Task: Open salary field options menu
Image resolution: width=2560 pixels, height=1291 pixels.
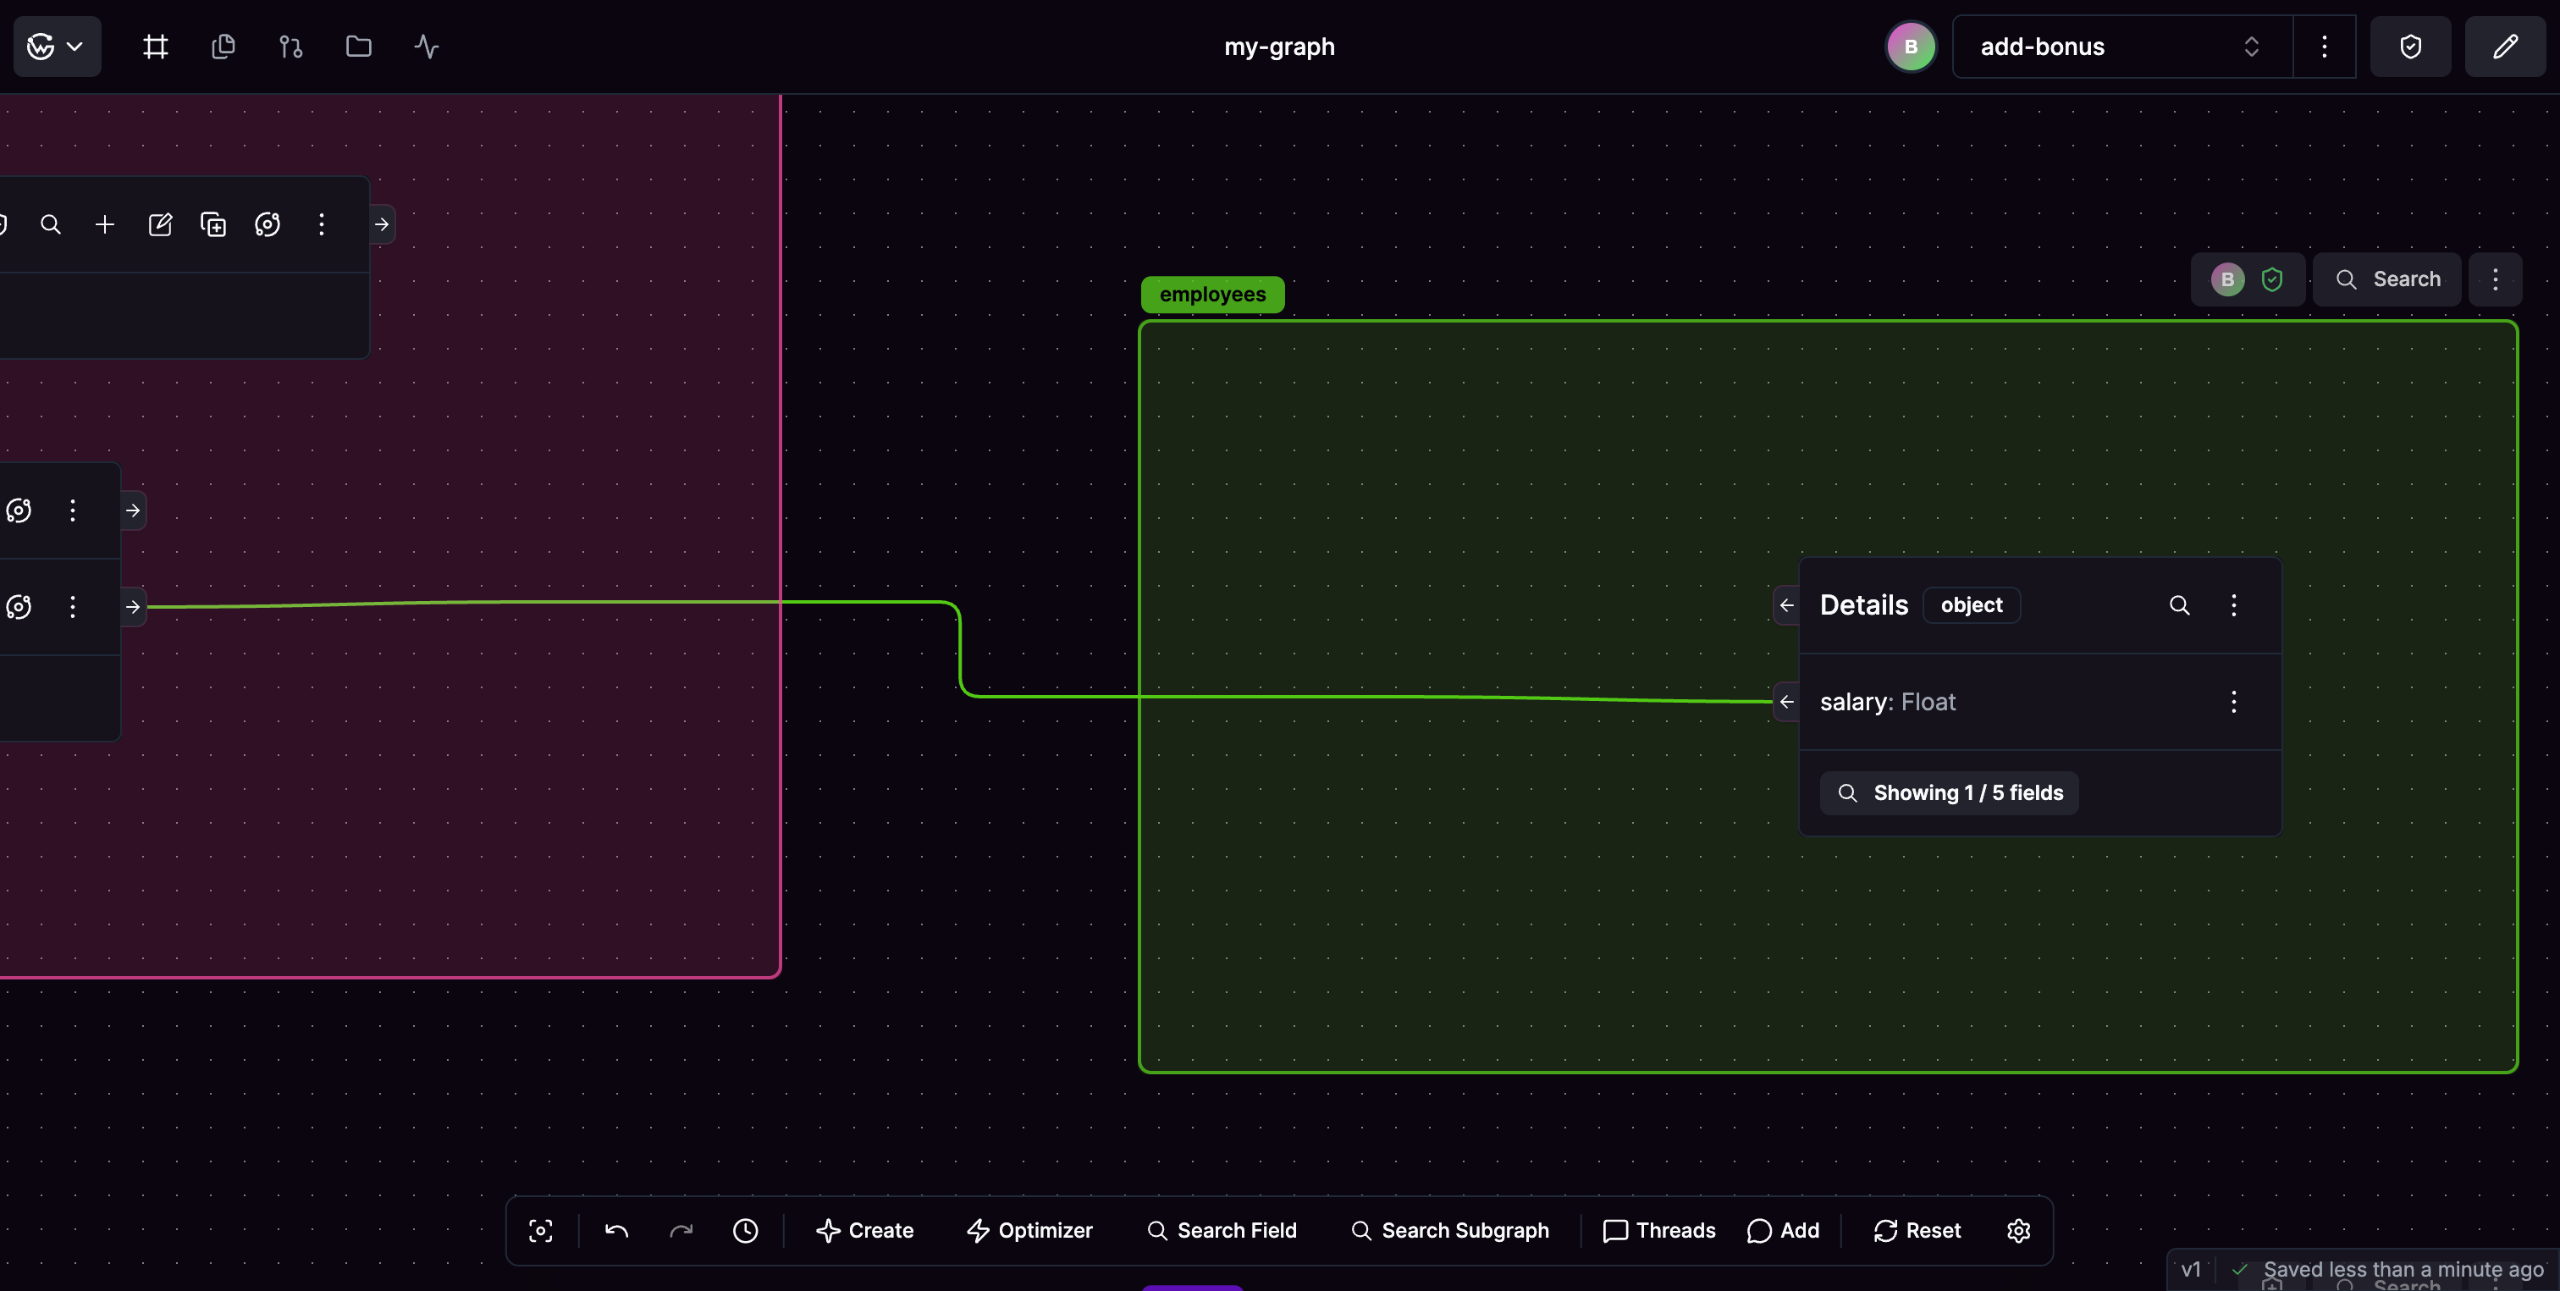Action: [2234, 702]
